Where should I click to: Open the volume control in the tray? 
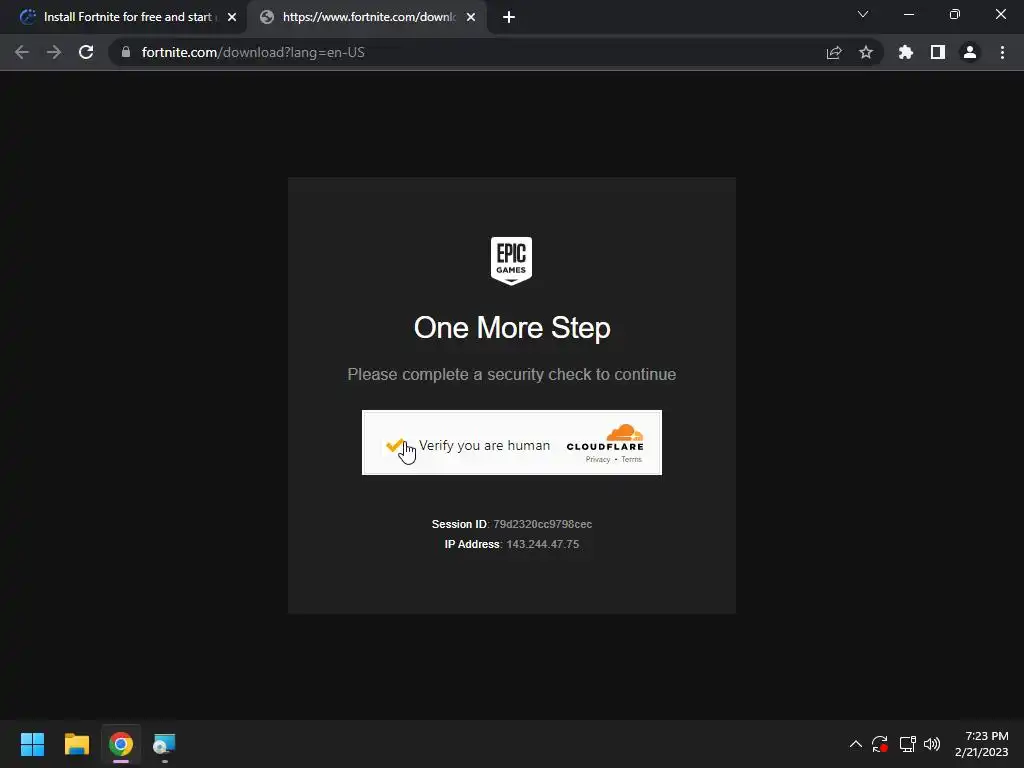[932, 744]
